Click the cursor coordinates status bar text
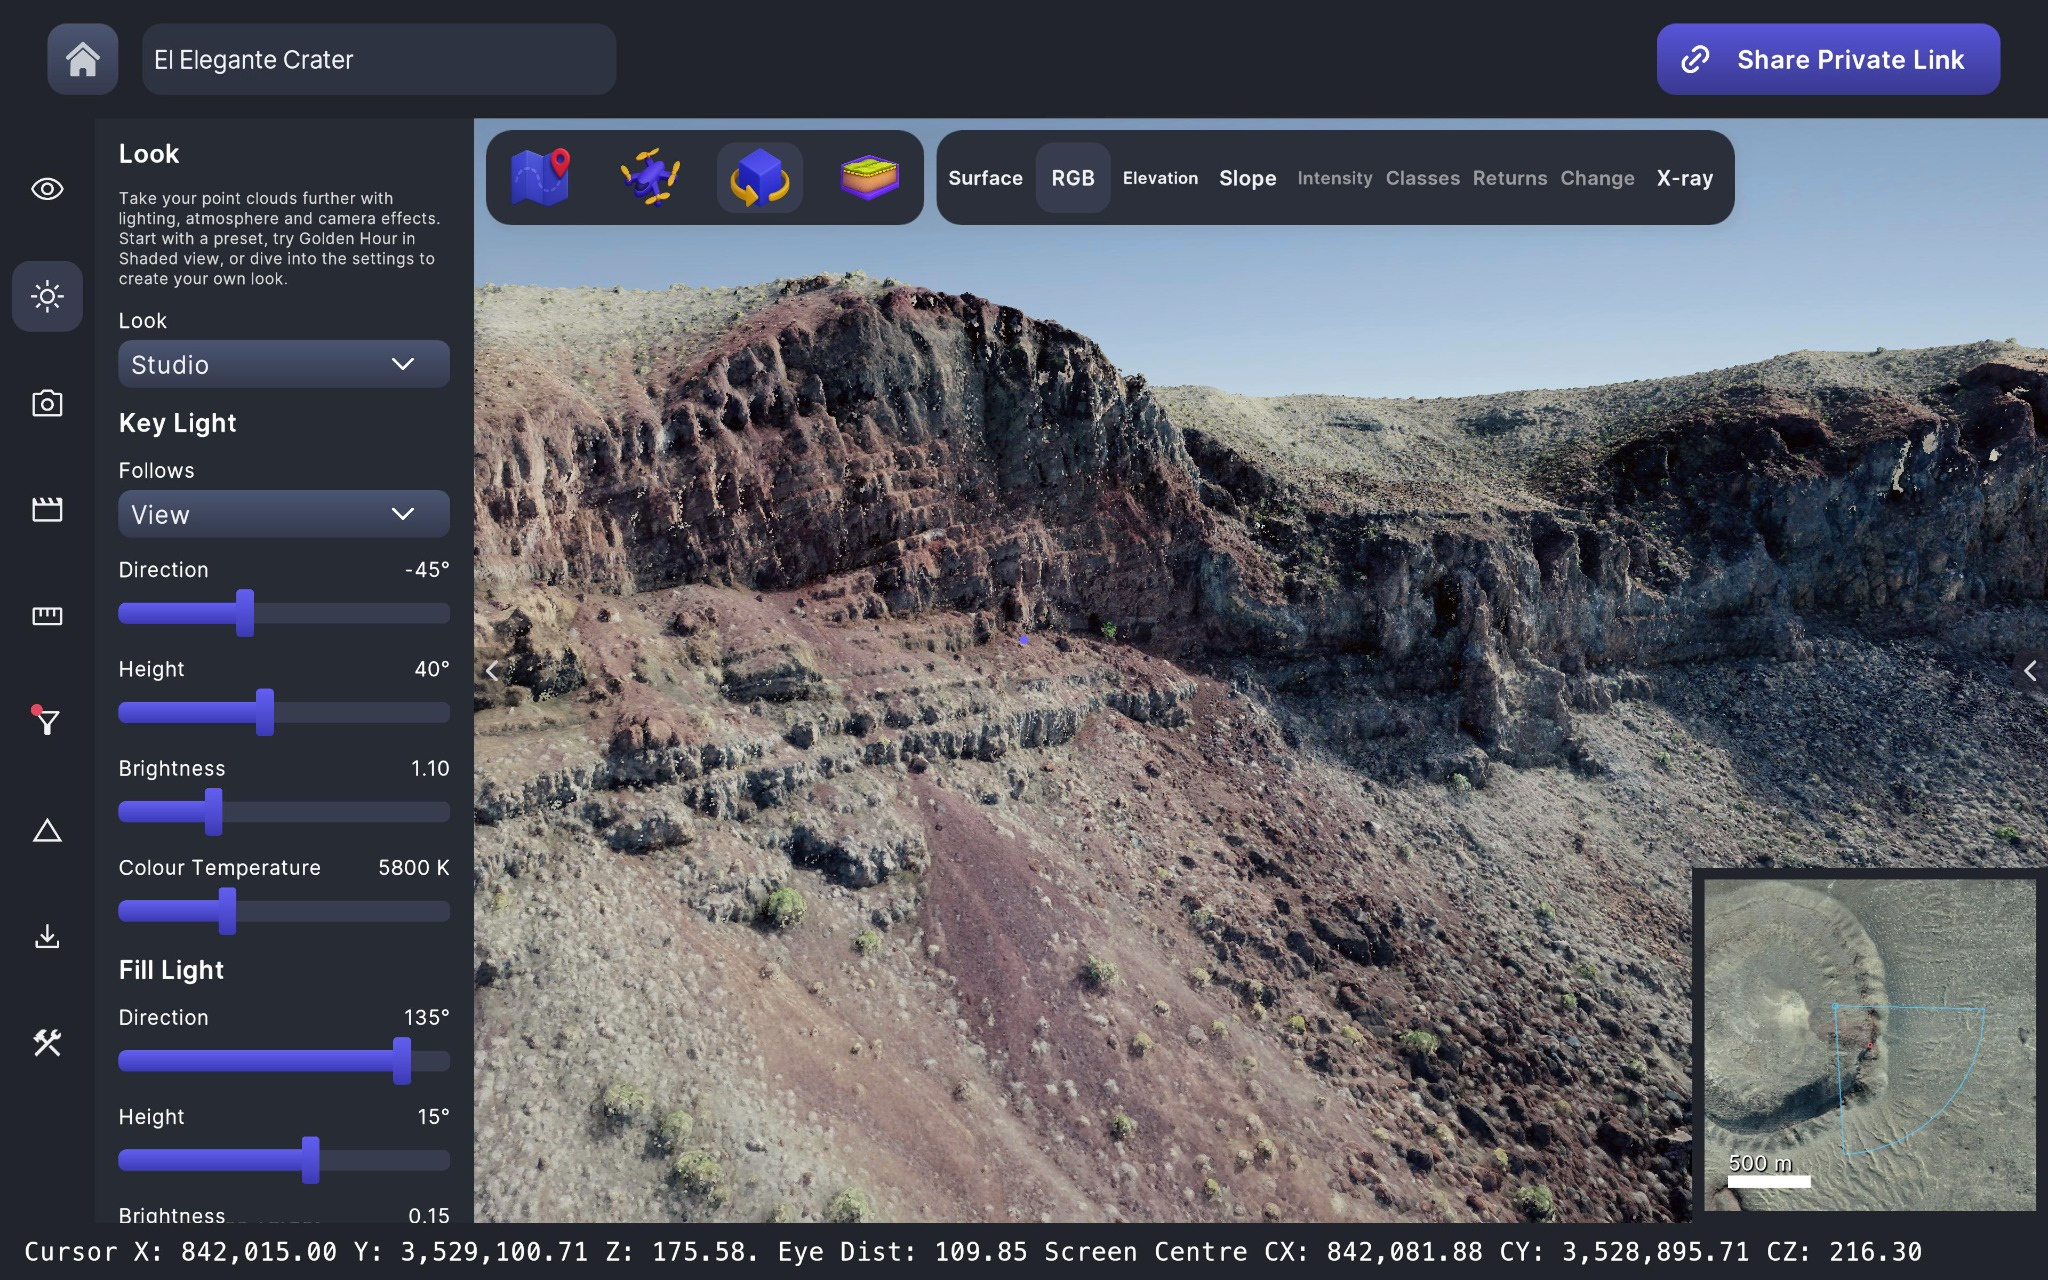Viewport: 2048px width, 1280px height. [x=972, y=1252]
